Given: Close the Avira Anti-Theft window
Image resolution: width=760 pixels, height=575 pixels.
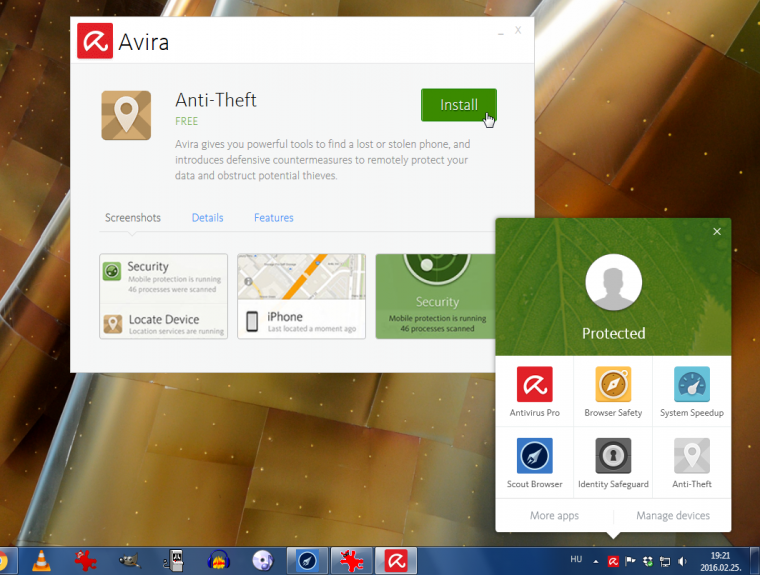Looking at the screenshot, I should coord(518,30).
